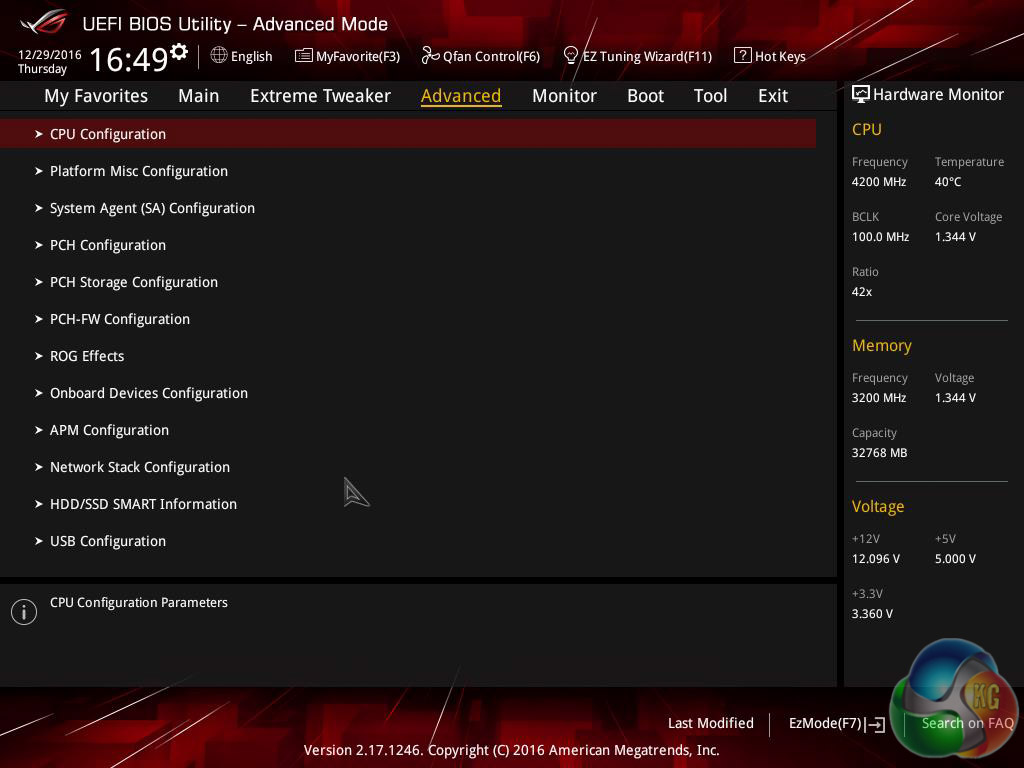
Task: Expand APM Configuration arrow
Action: pyautogui.click(x=39, y=430)
